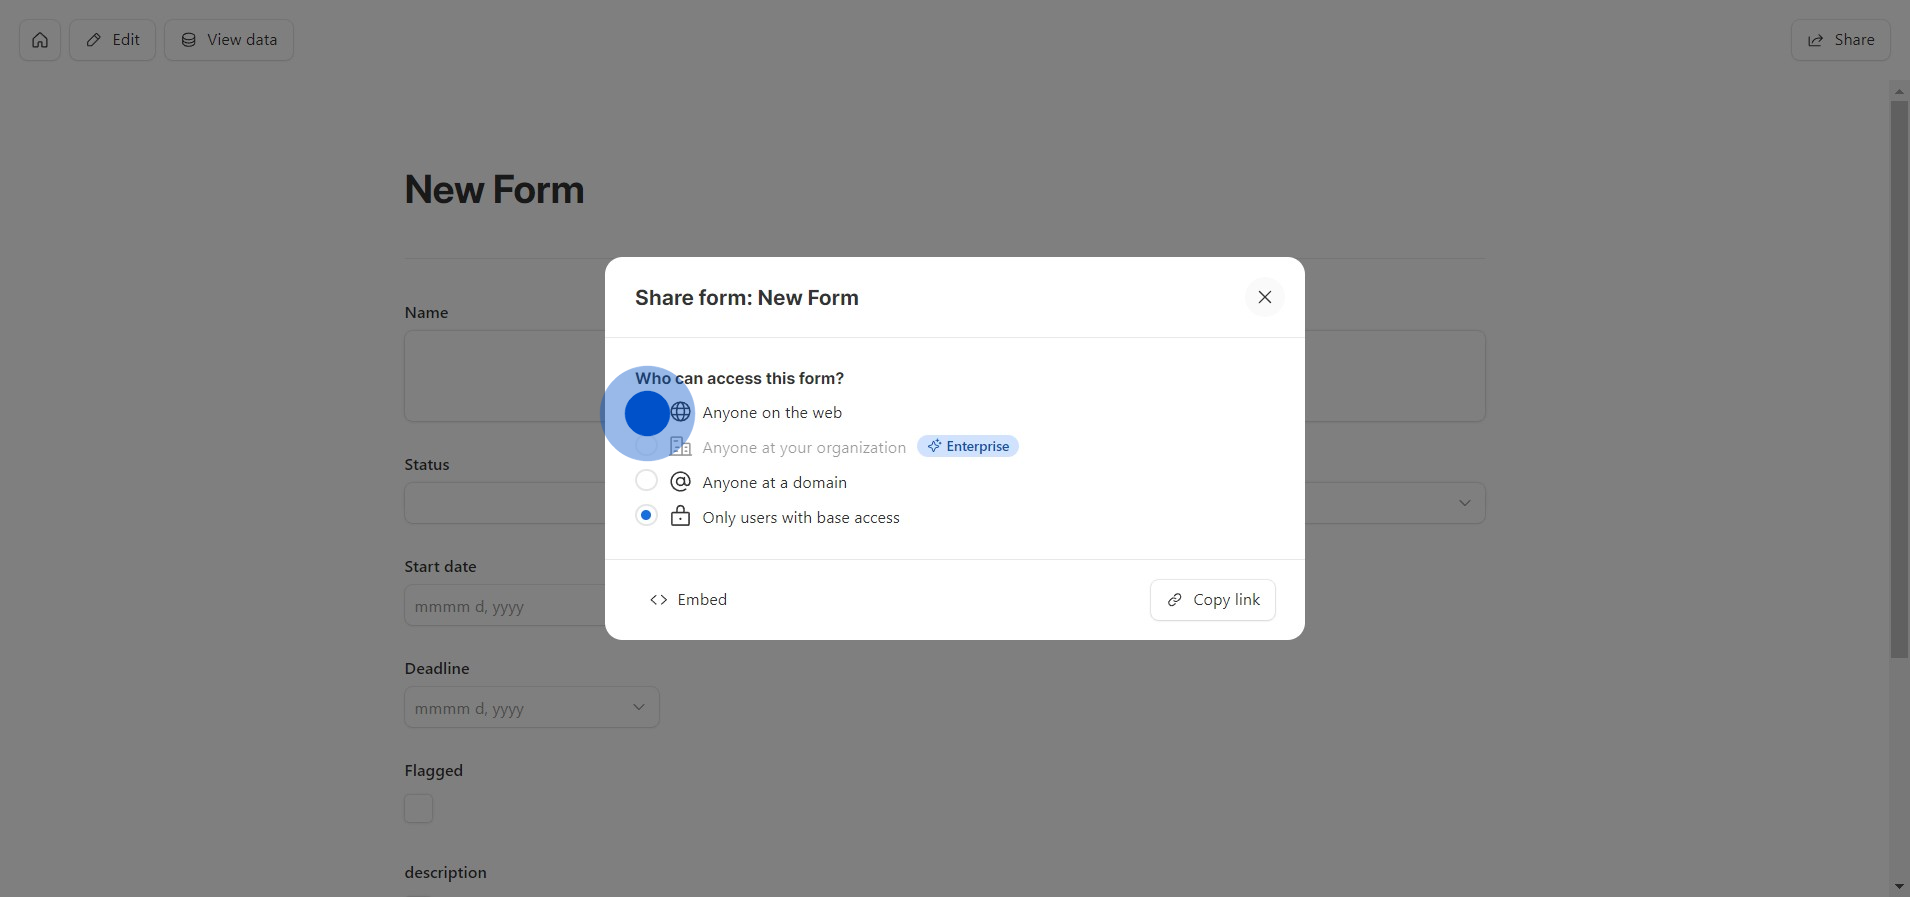Click the organization building icon
The height and width of the screenshot is (897, 1910).
click(681, 447)
